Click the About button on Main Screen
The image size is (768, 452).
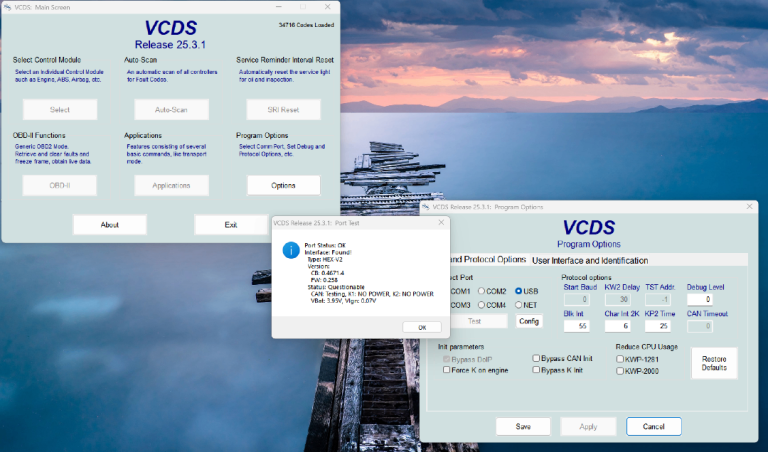click(110, 225)
